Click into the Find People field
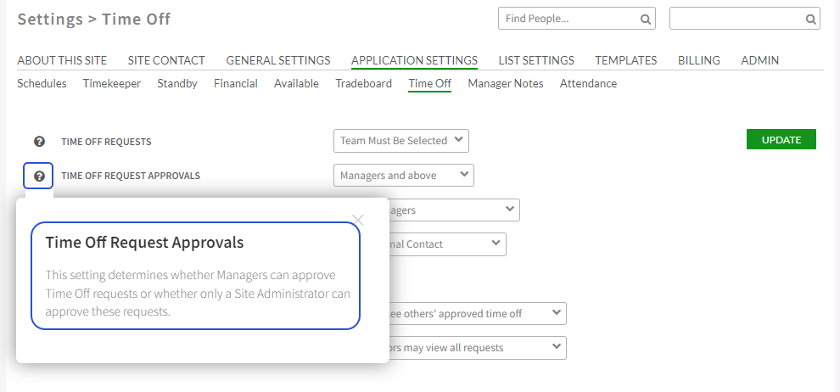Image resolution: width=840 pixels, height=392 pixels. 569,19
